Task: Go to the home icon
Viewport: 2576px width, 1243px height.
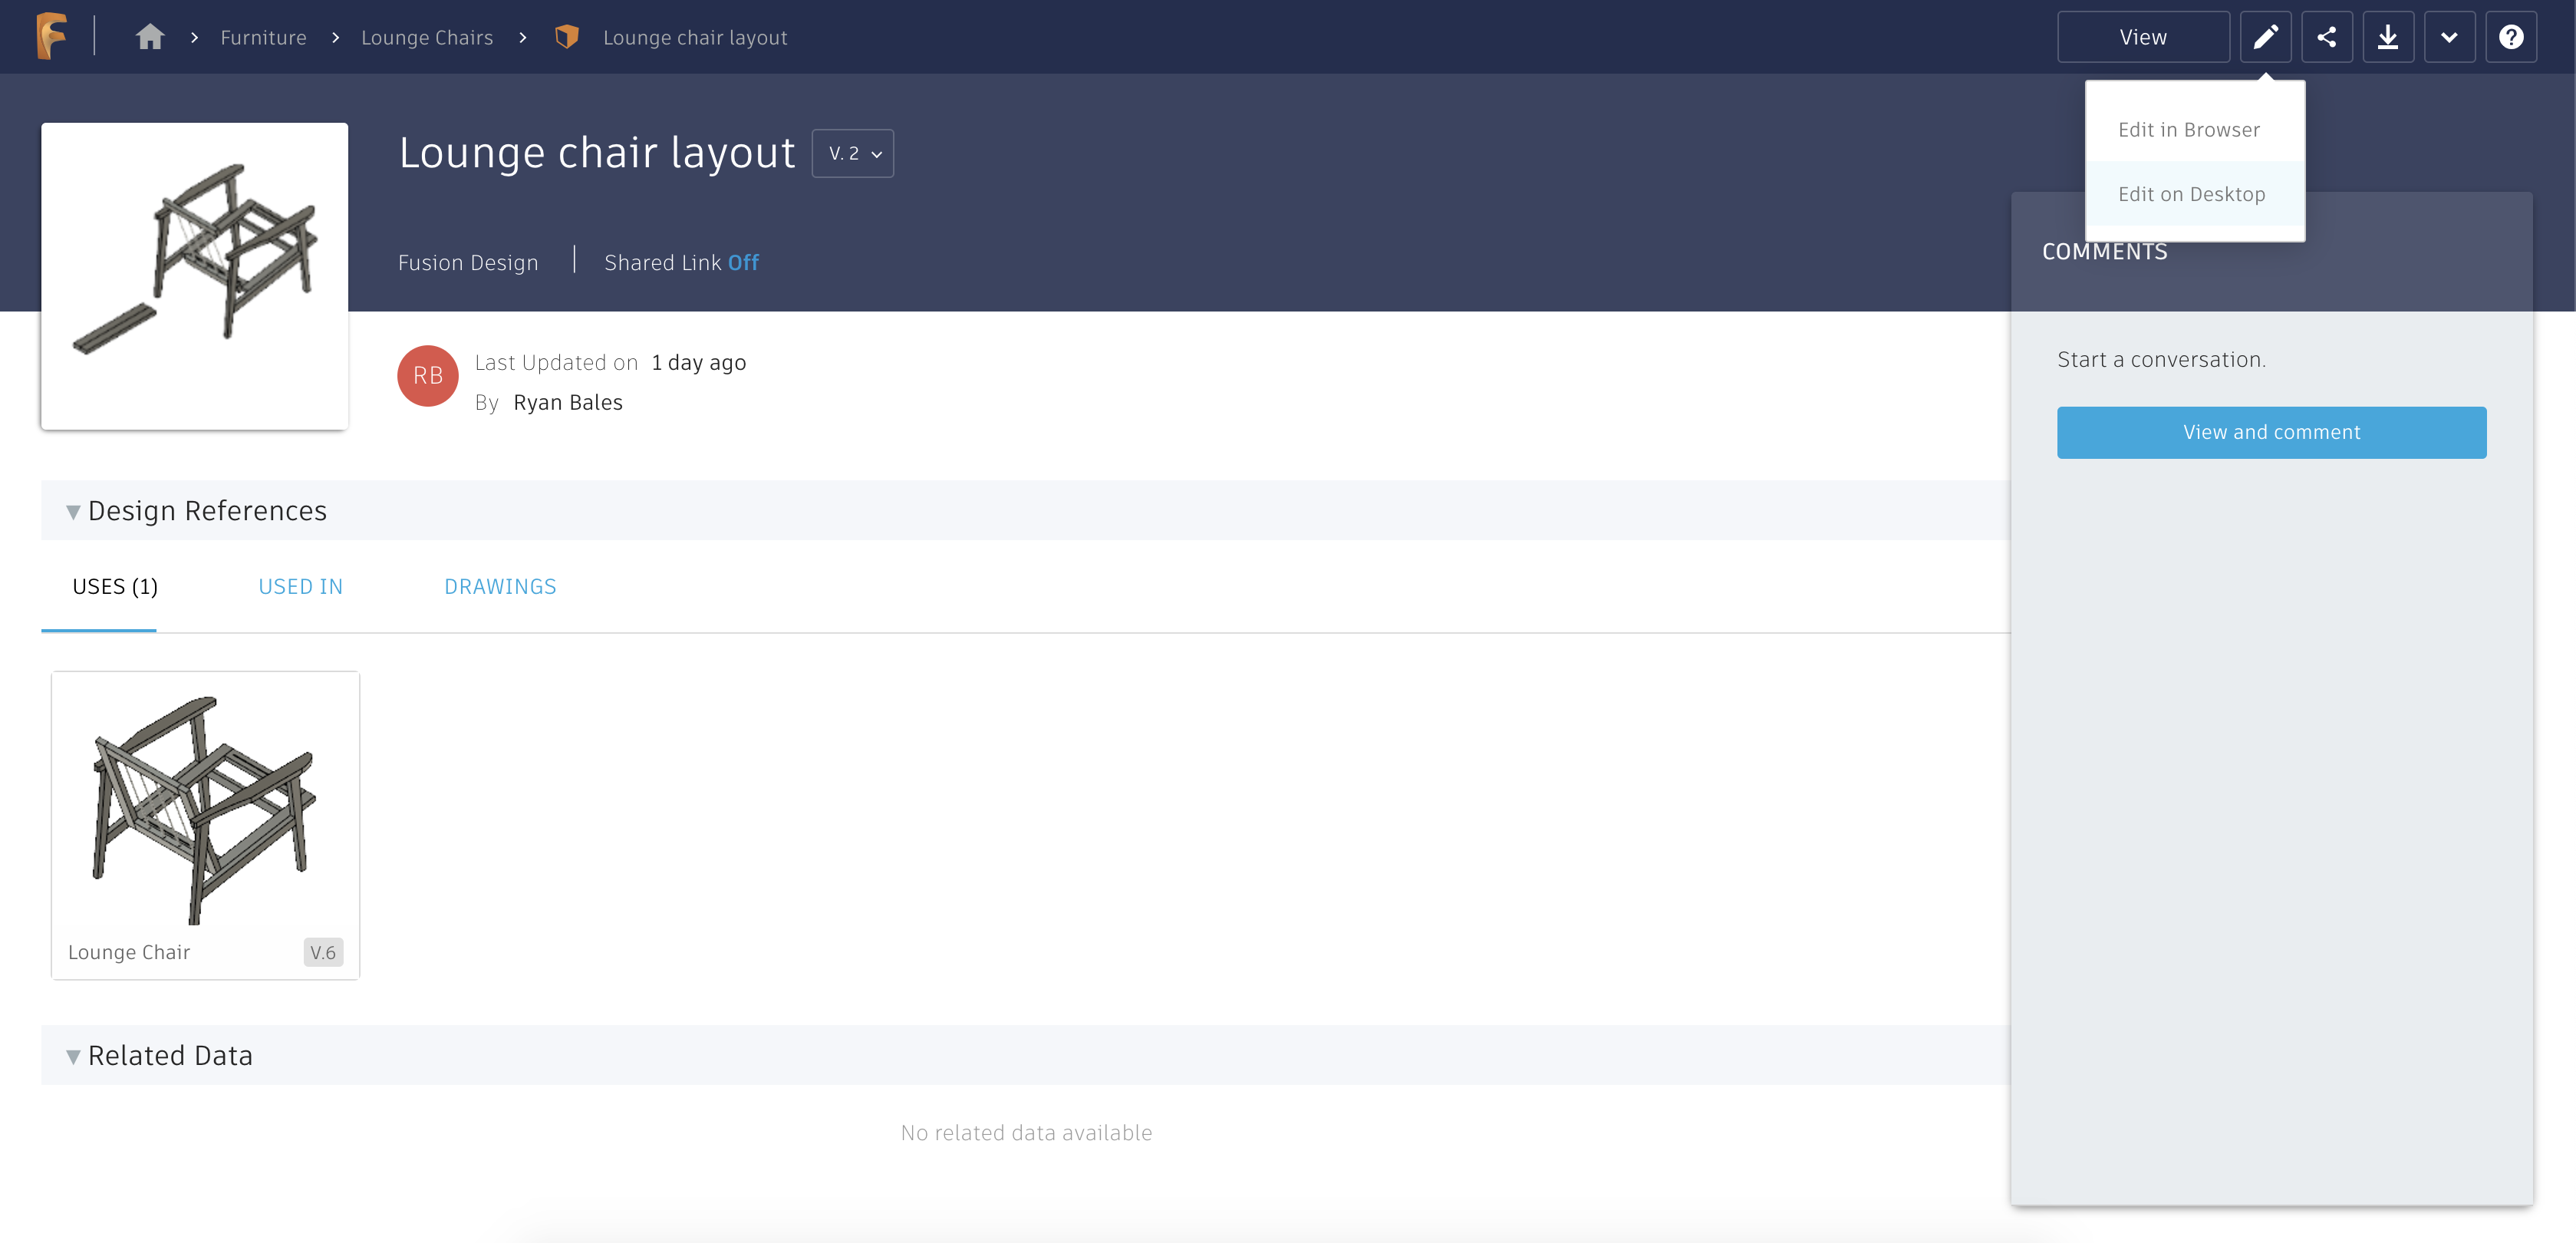Action: 150,37
